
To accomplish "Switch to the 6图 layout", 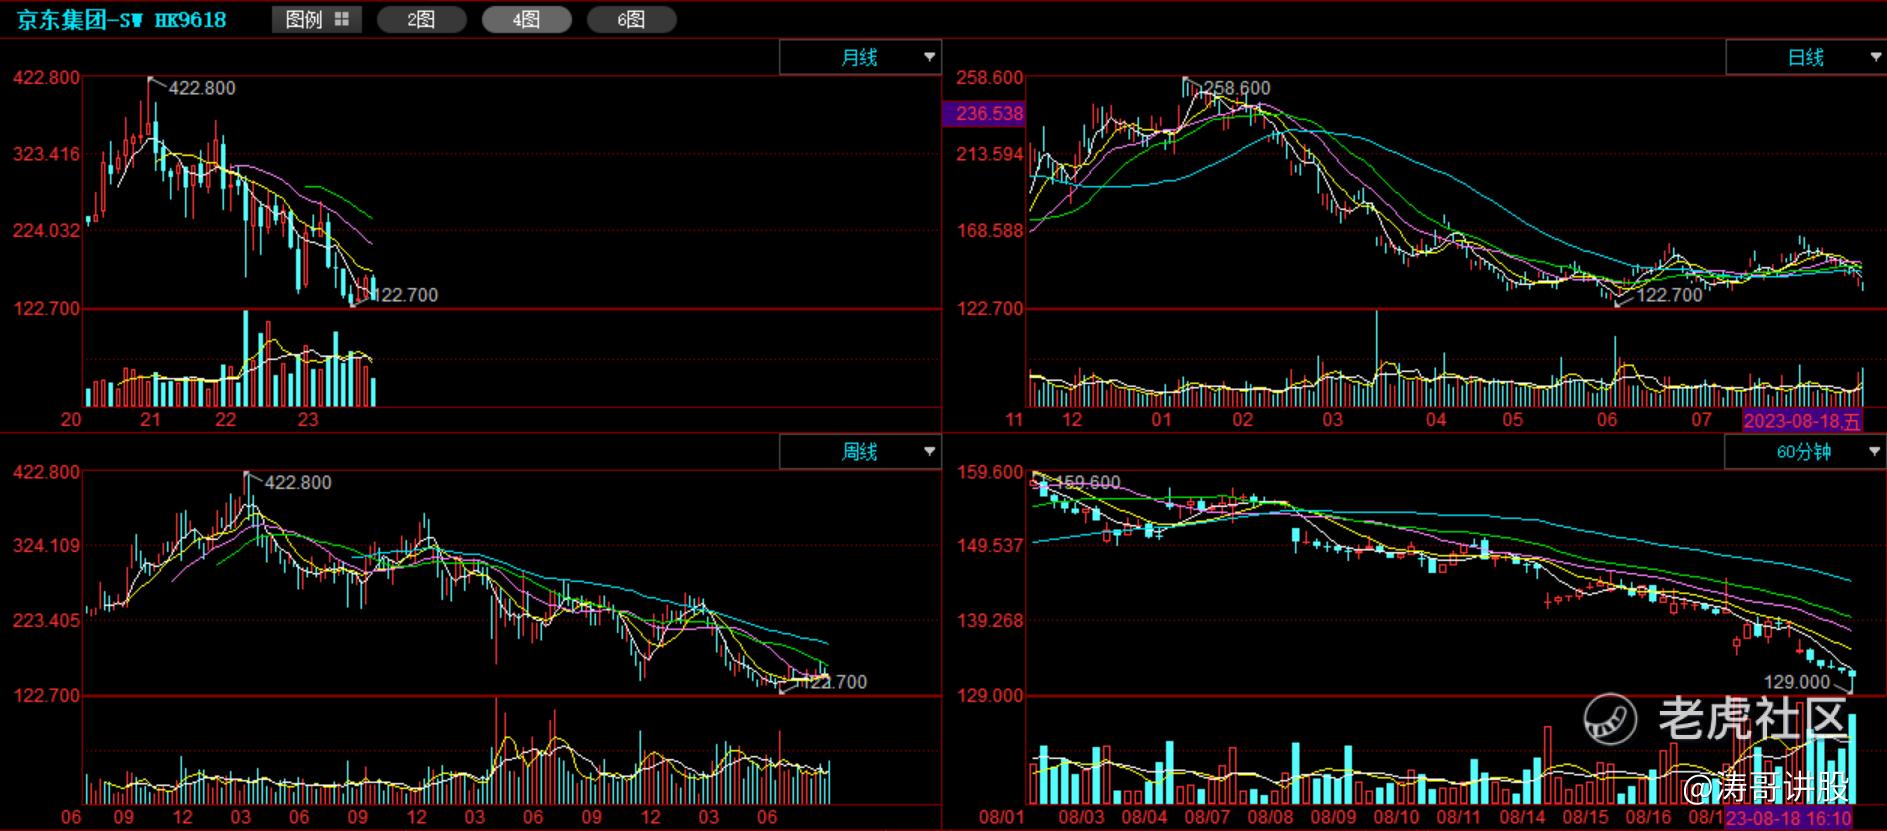I will click(x=631, y=19).
